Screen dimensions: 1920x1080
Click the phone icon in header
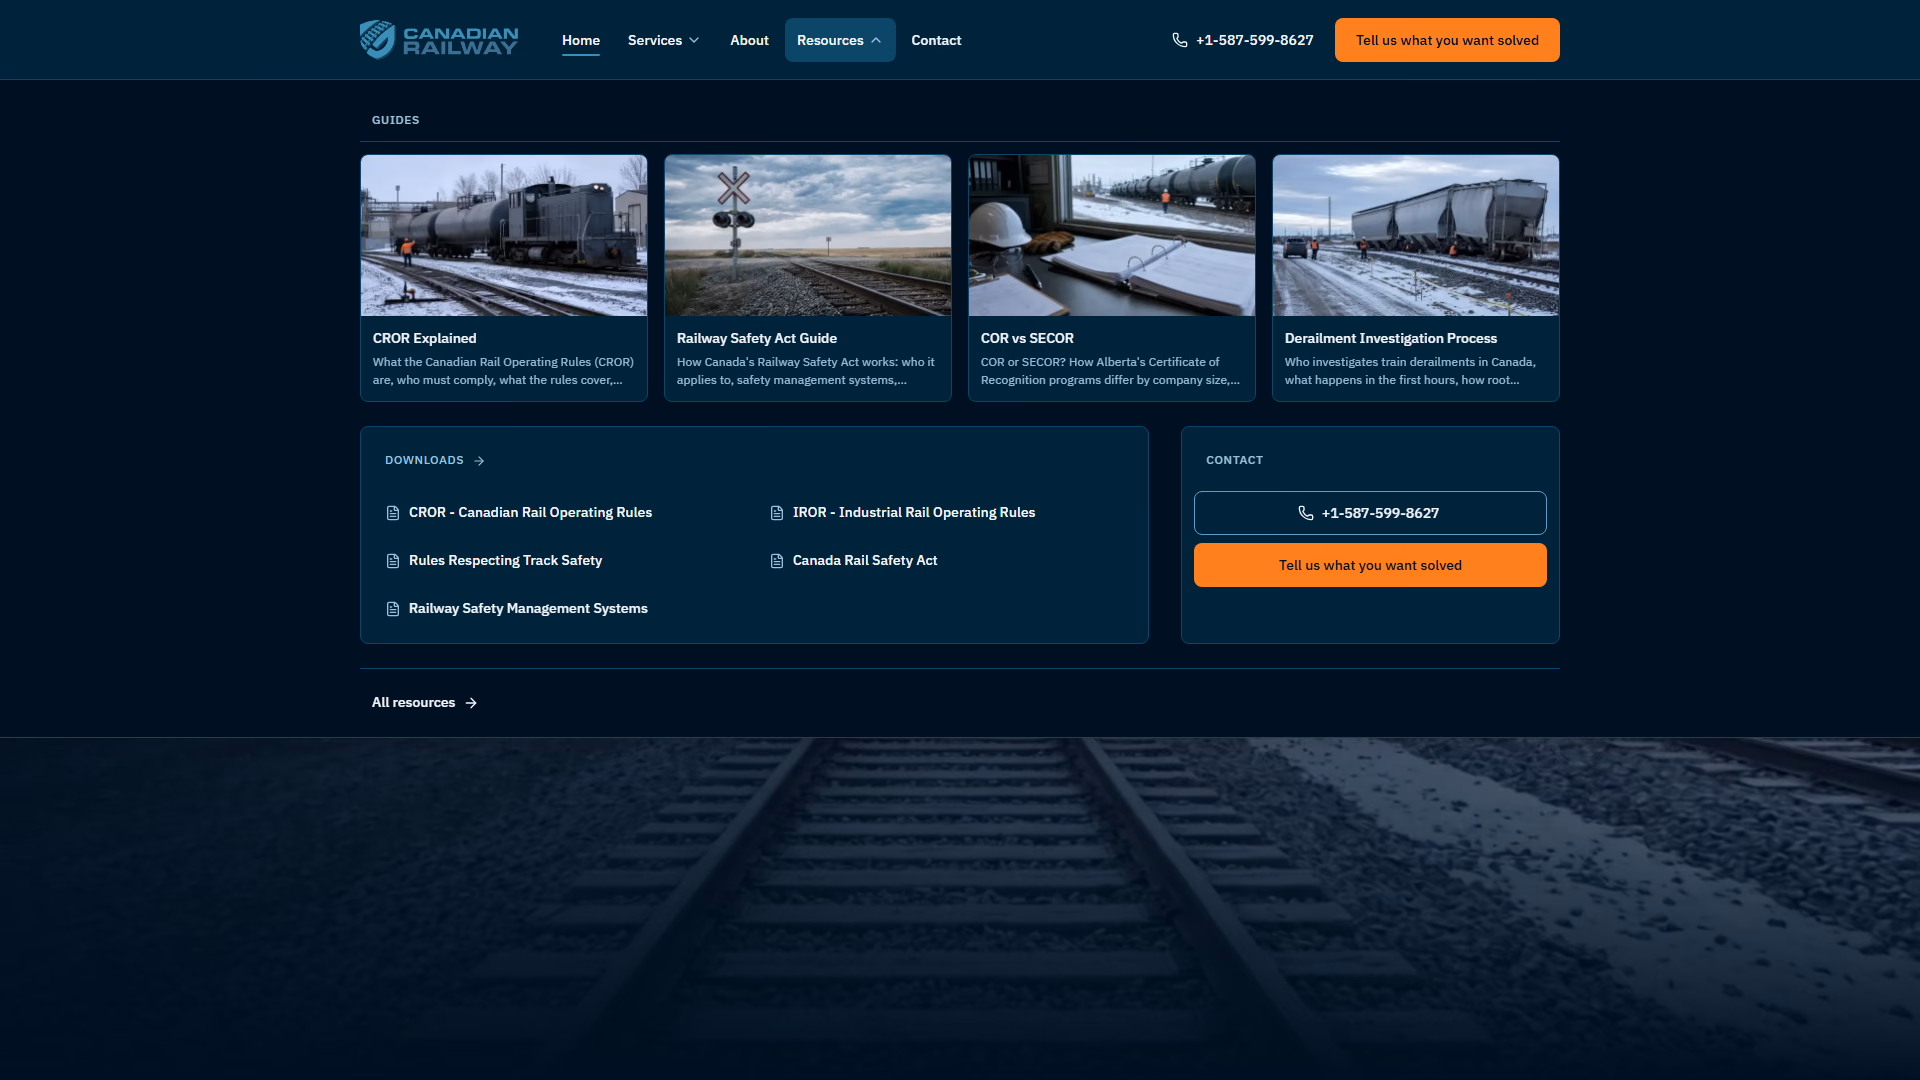[x=1180, y=40]
